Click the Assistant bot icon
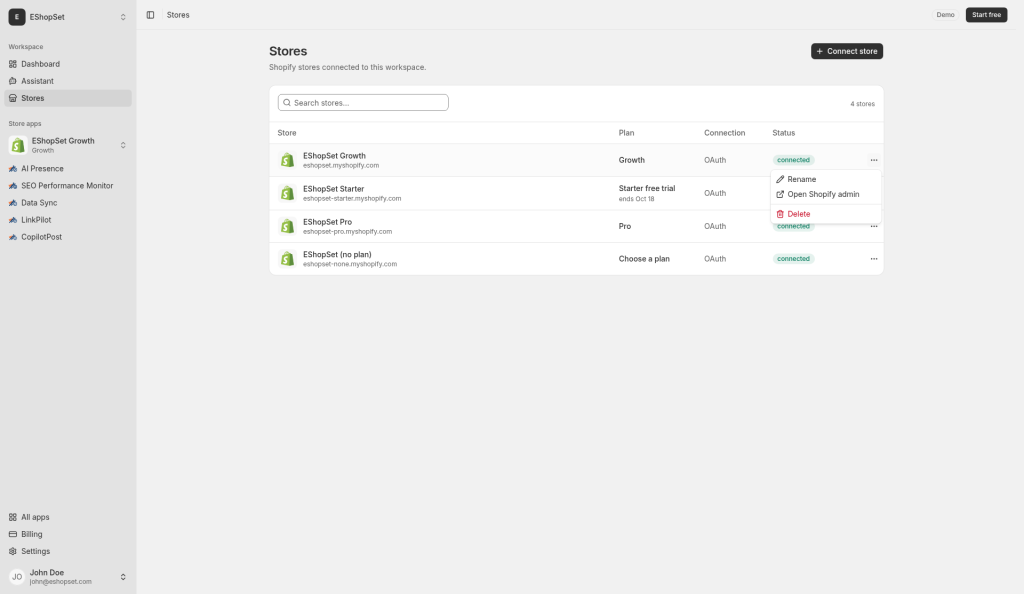Screen dimensions: 1024x594 (x=12, y=81)
